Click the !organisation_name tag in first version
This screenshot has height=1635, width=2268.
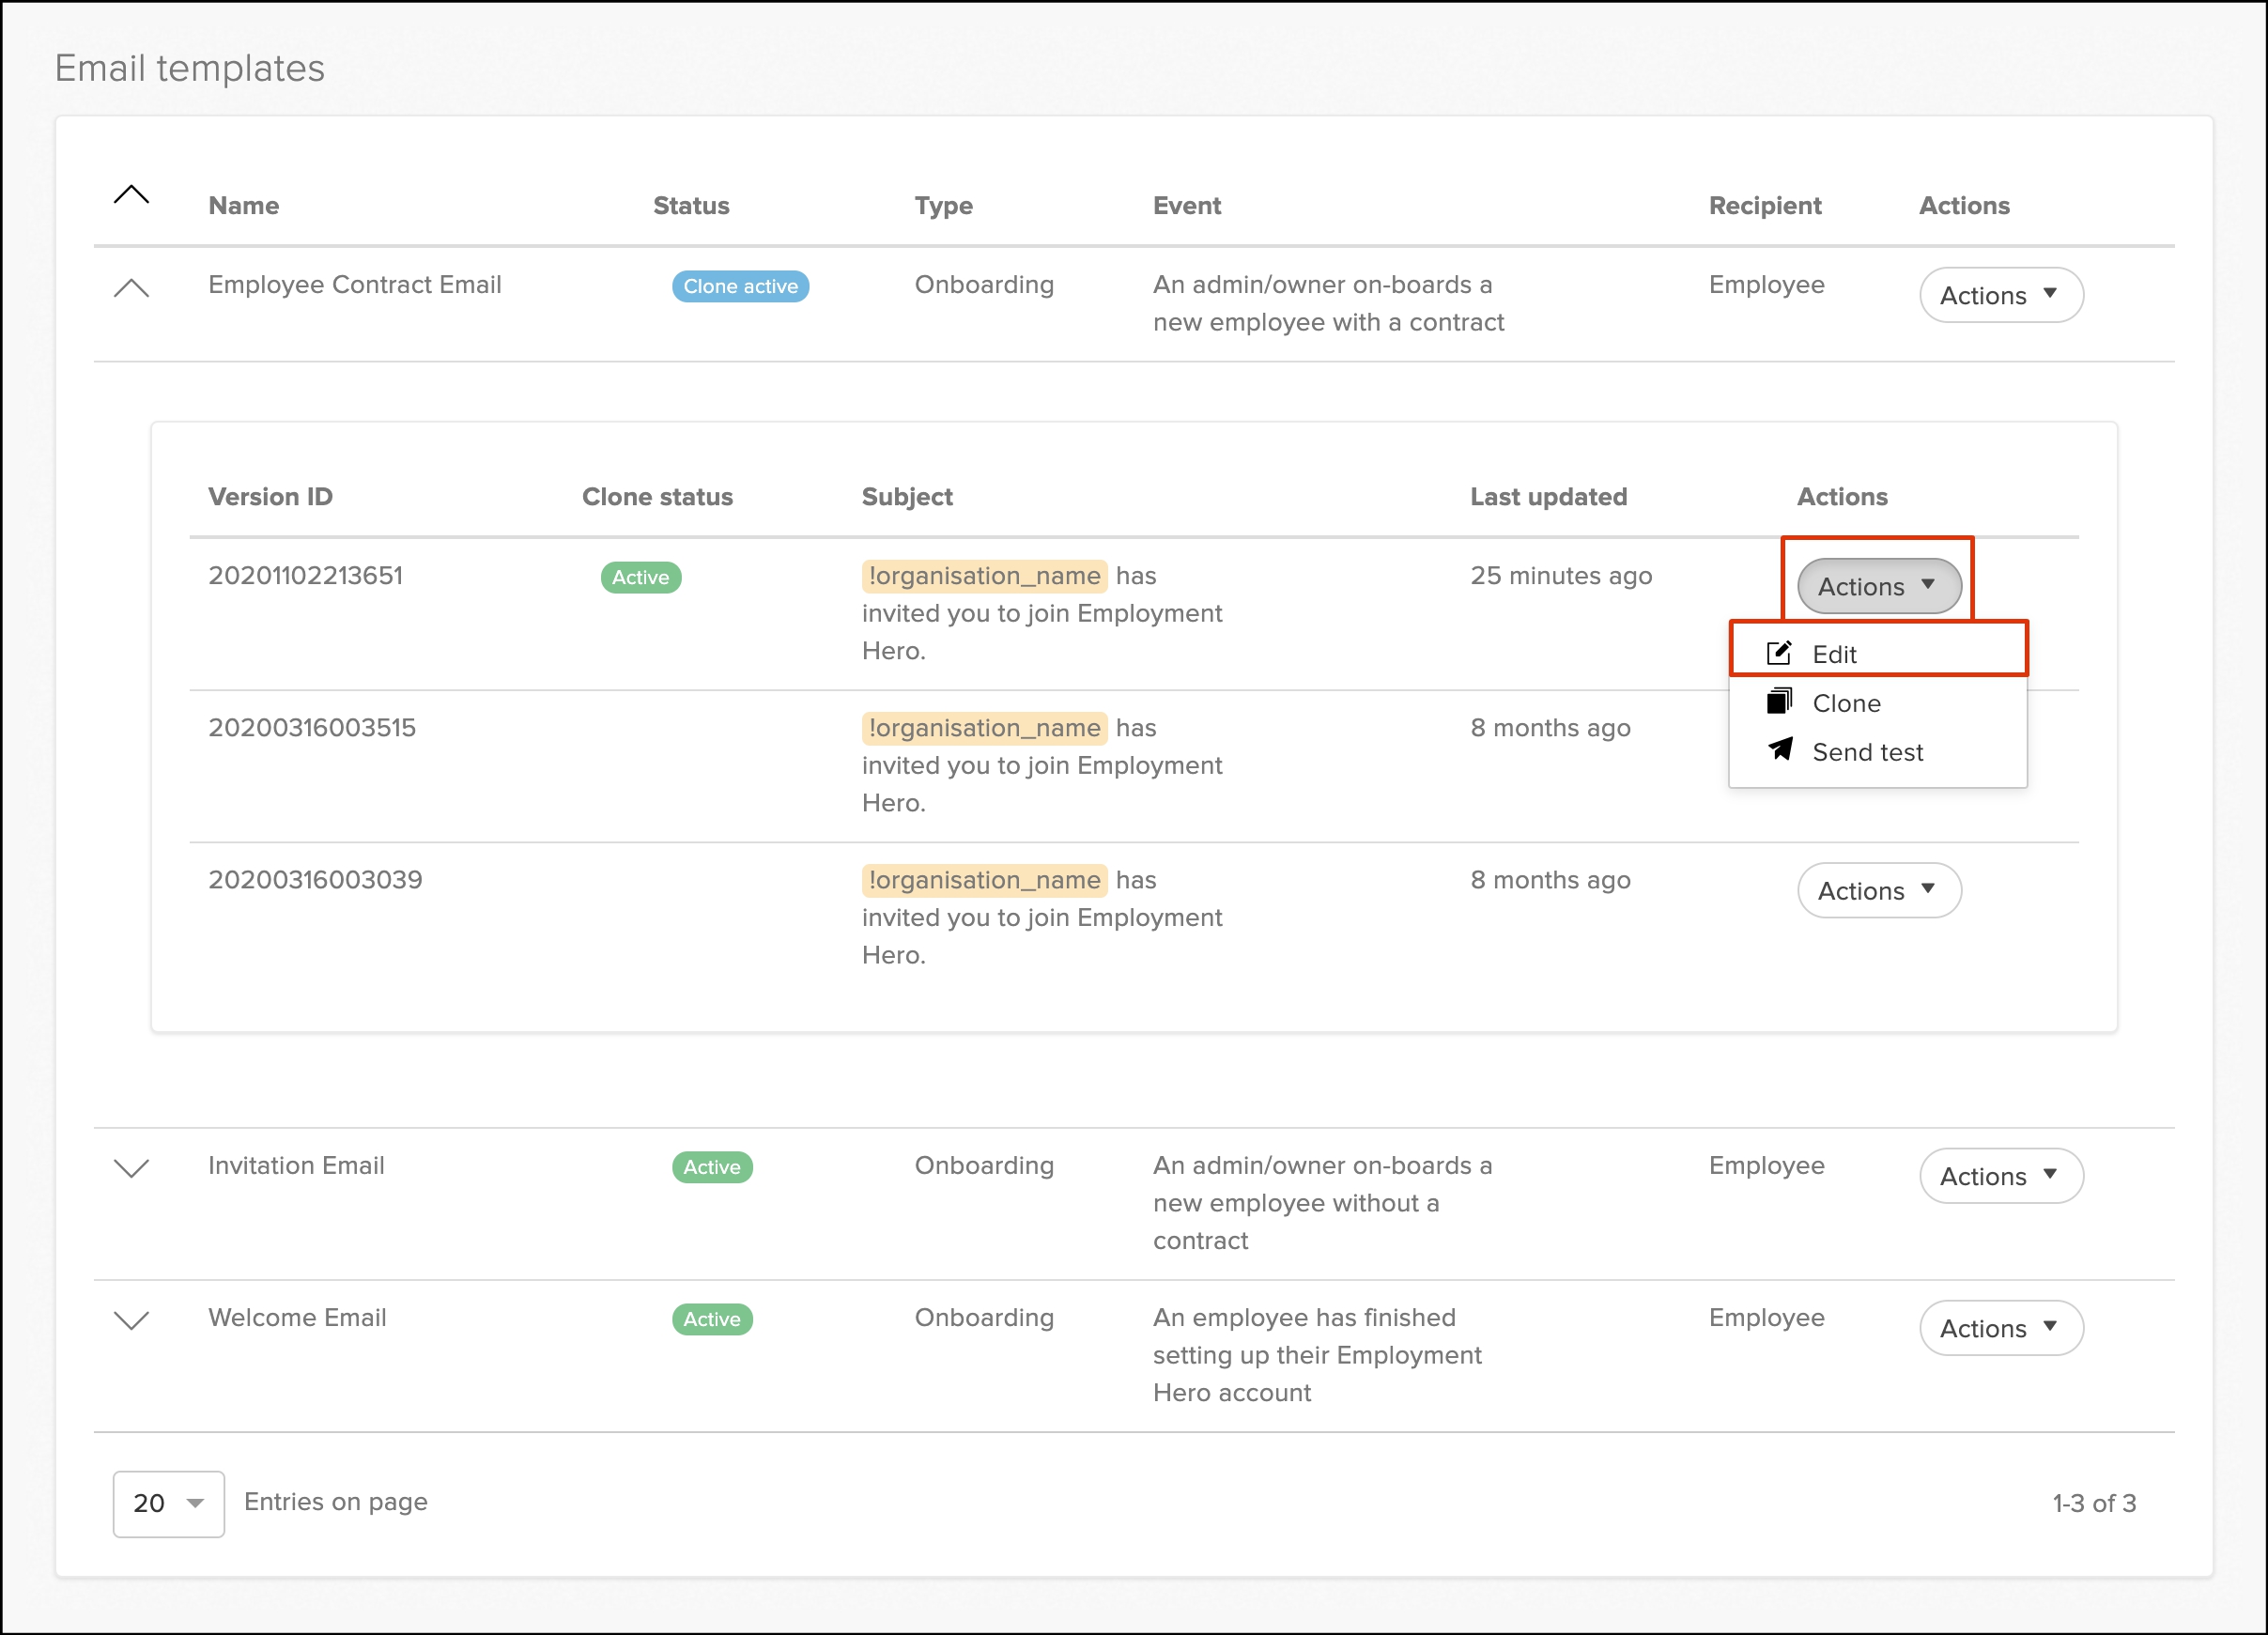click(983, 576)
